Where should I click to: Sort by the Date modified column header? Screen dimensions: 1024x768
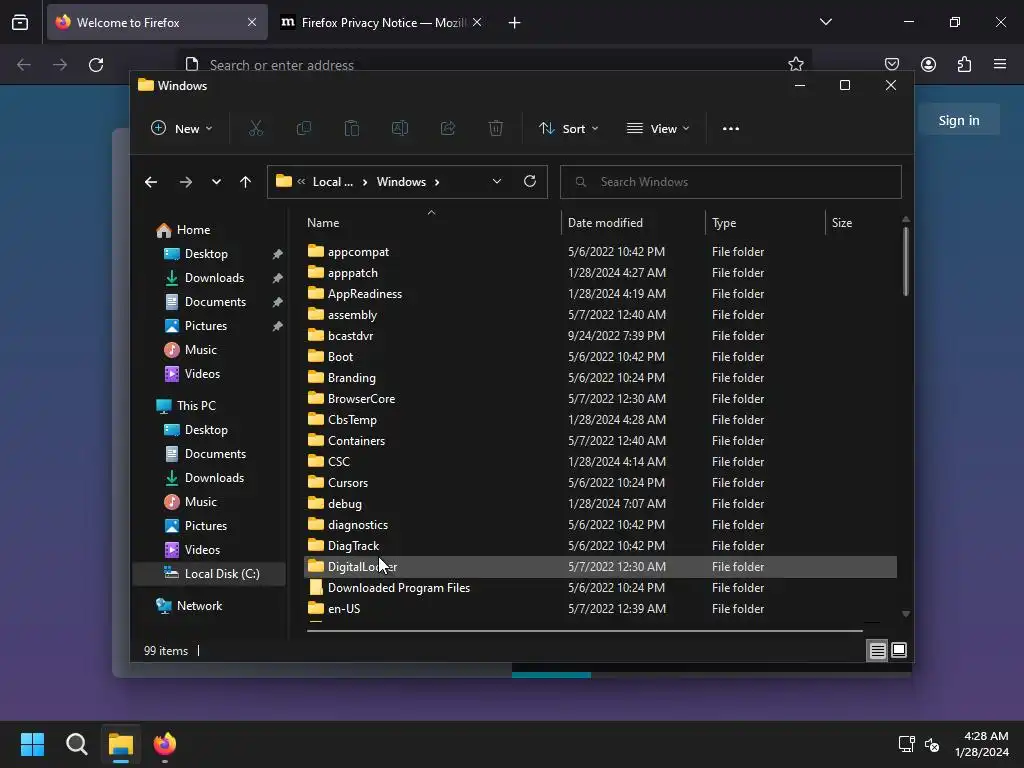[x=633, y=223]
